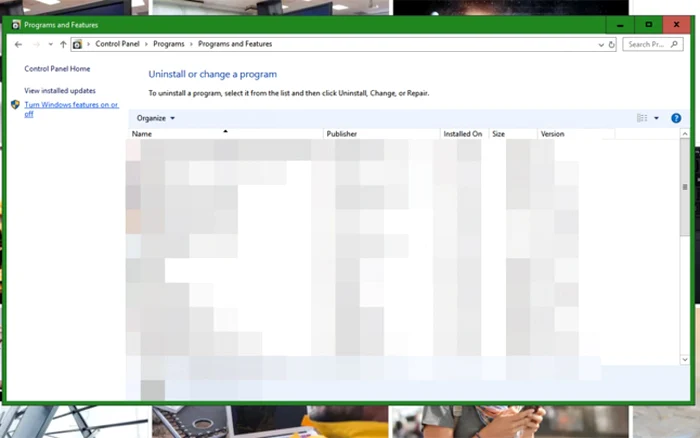Open View installed updates link
Screen dimensions: 700x438
(x=60, y=91)
